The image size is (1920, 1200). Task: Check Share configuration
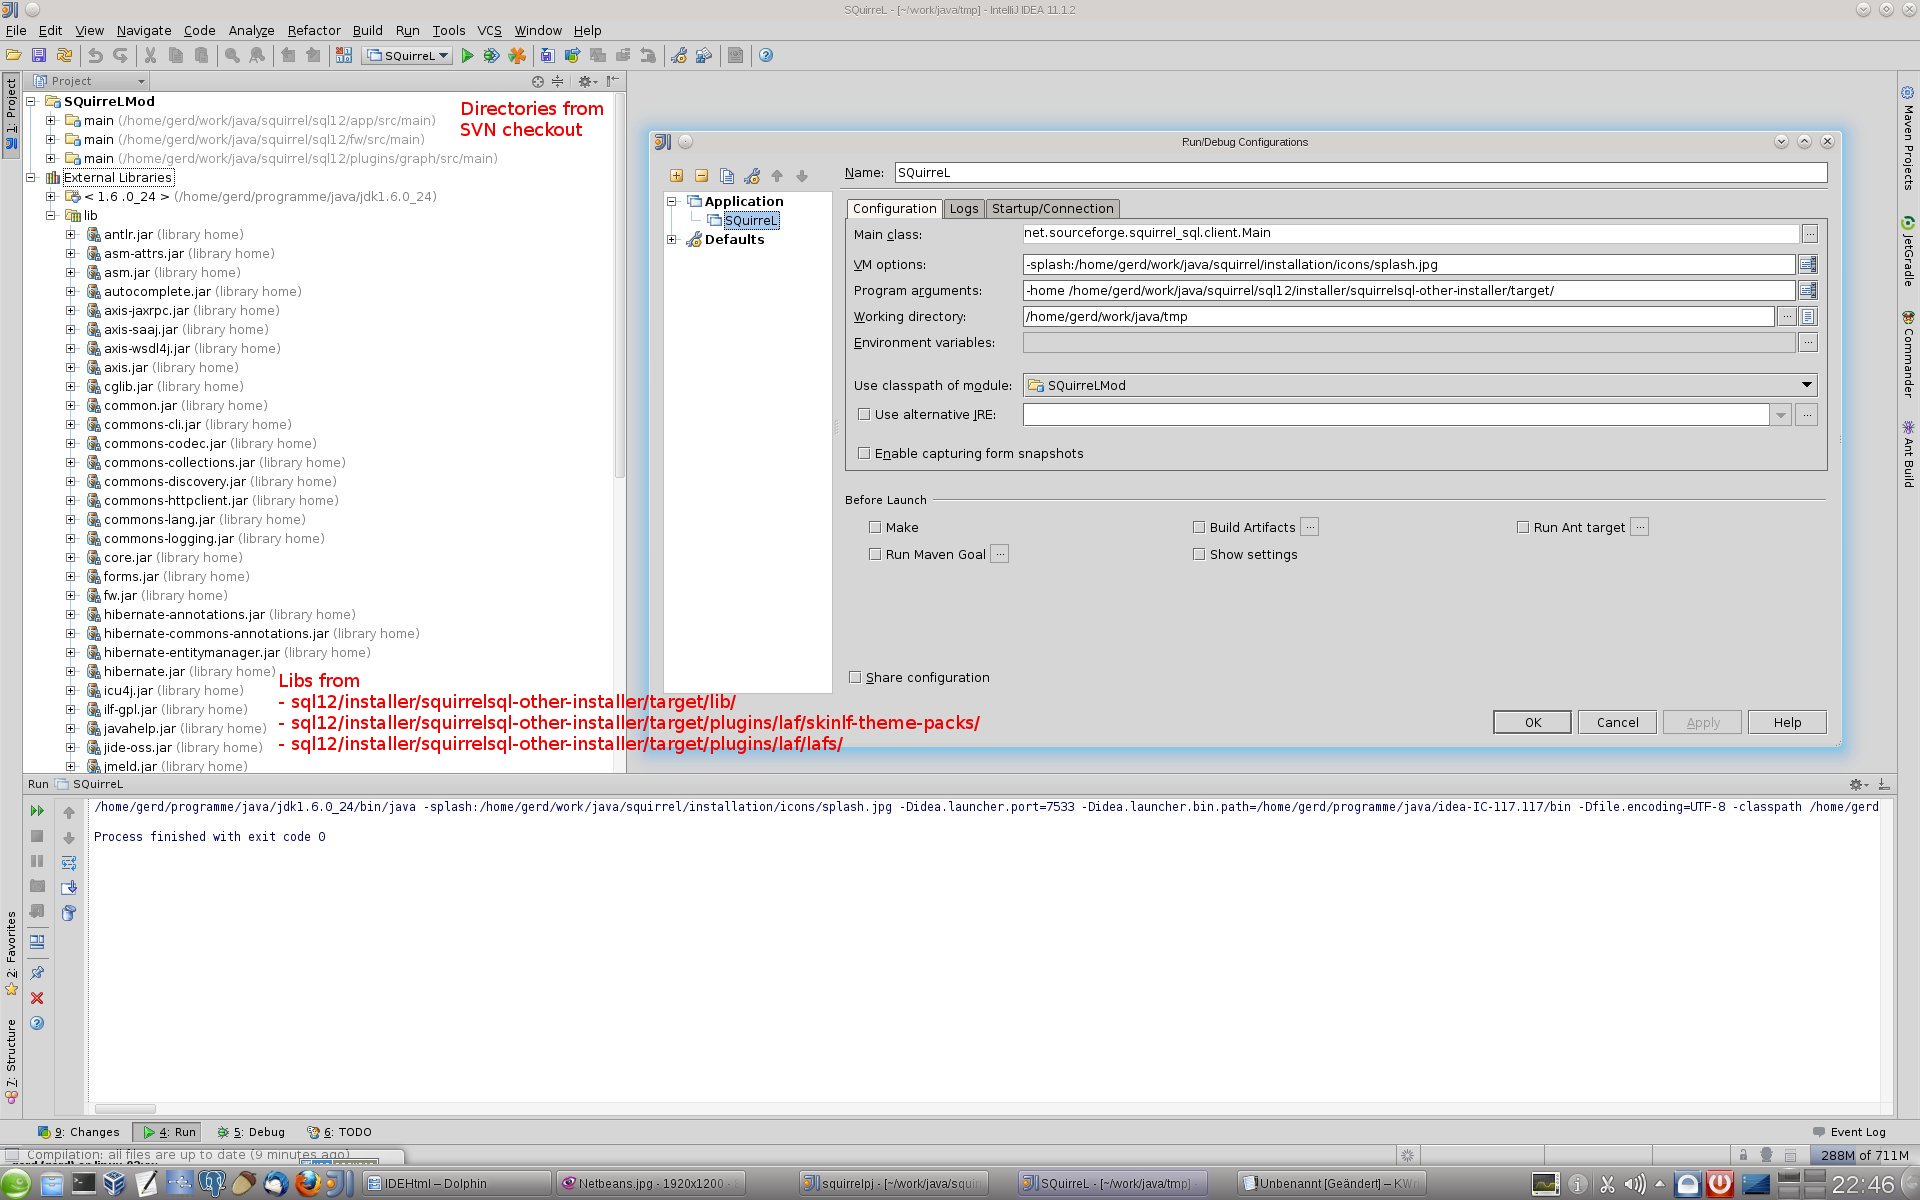pos(855,677)
